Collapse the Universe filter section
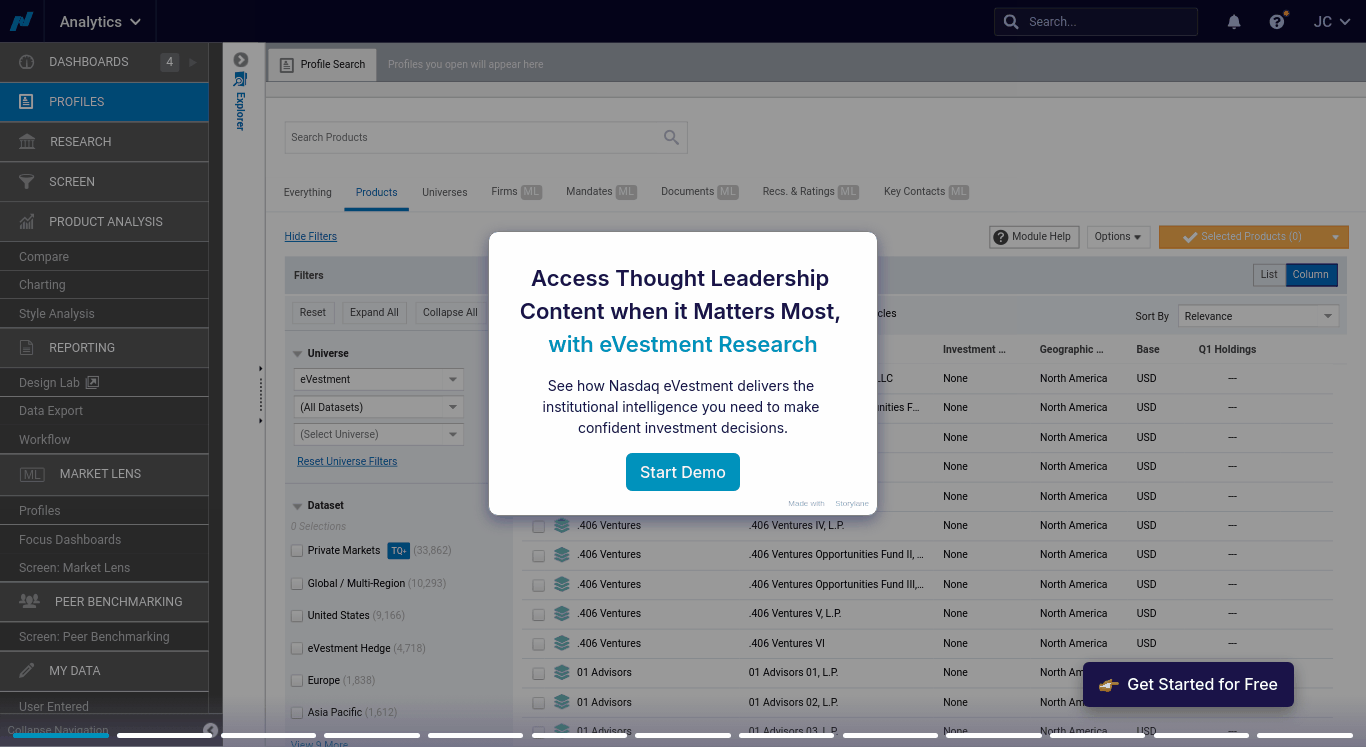Screen dimensions: 1366x747 [297, 354]
